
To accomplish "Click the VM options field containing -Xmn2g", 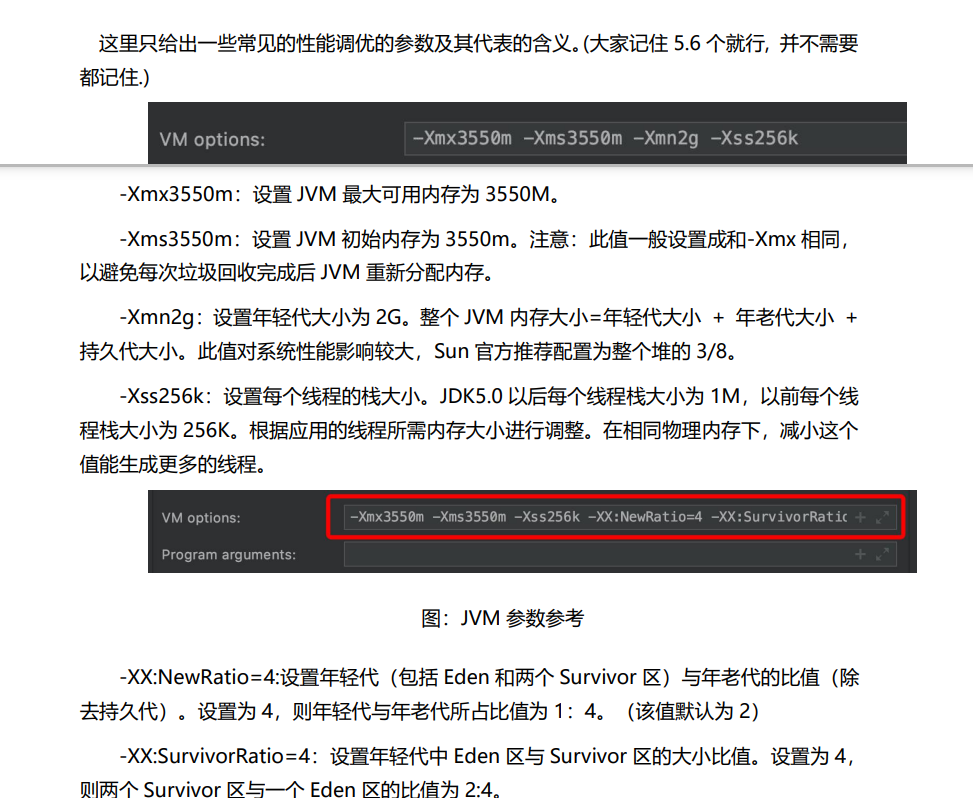I will [655, 138].
